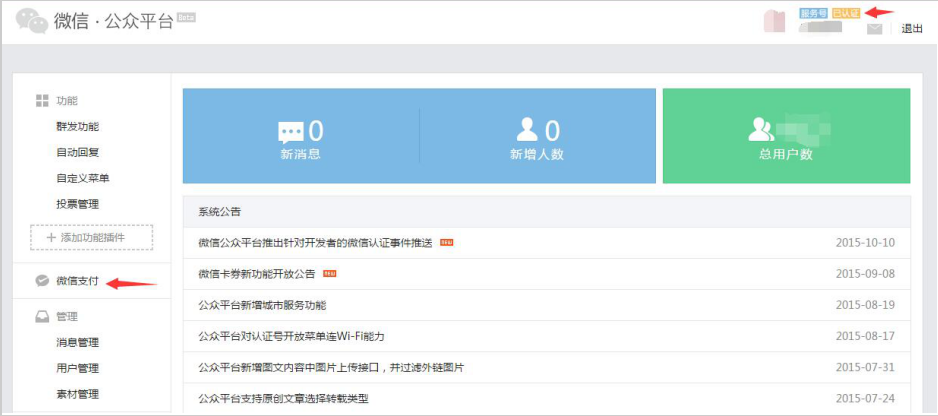Viewport: 938px width, 416px height.
Task: Click the 添加功能插件 button
Action: (x=92, y=237)
